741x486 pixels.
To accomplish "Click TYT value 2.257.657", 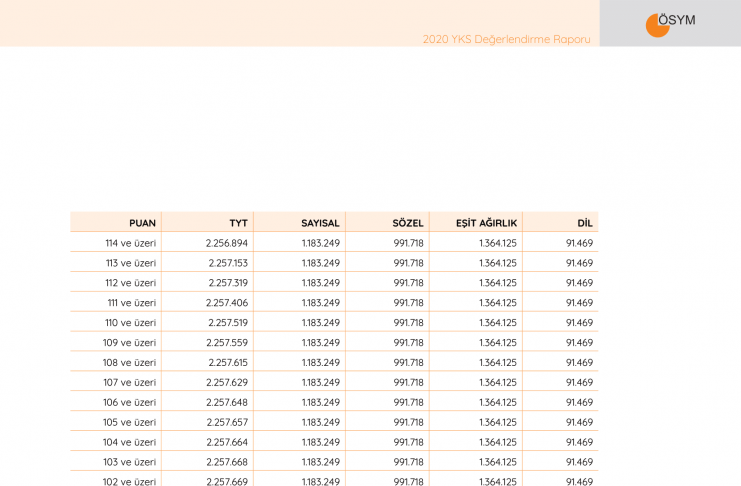I will 227,422.
